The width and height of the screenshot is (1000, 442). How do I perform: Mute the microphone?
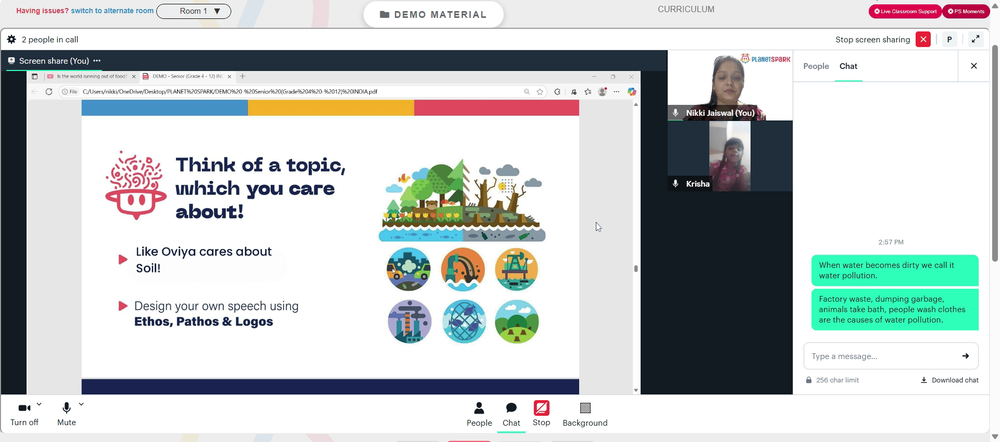[x=66, y=413]
